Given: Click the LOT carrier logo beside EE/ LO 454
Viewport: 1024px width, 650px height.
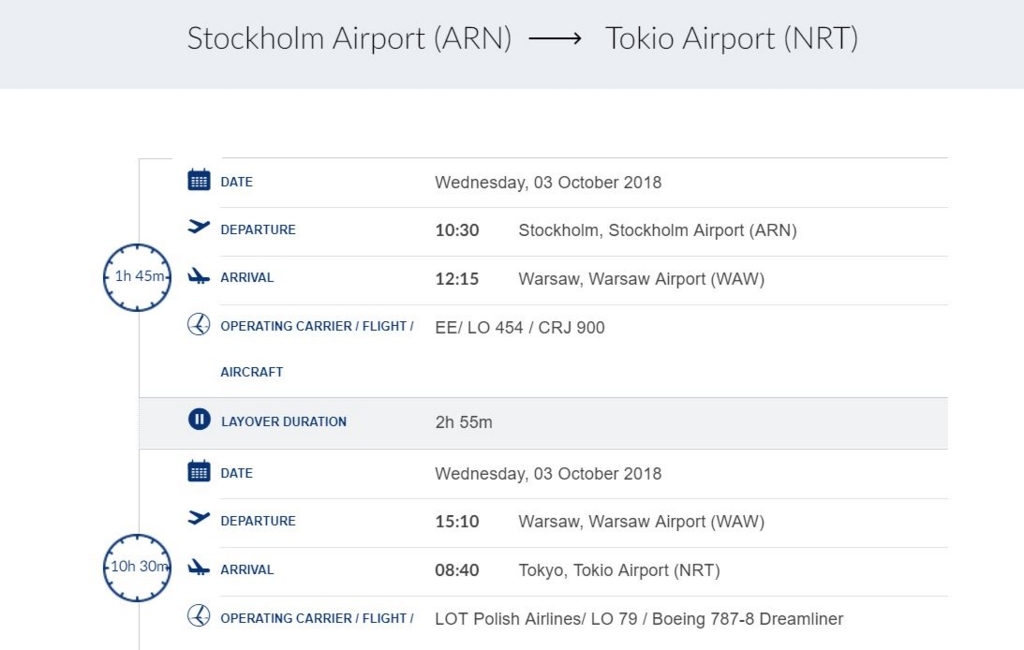Looking at the screenshot, I should tap(199, 325).
